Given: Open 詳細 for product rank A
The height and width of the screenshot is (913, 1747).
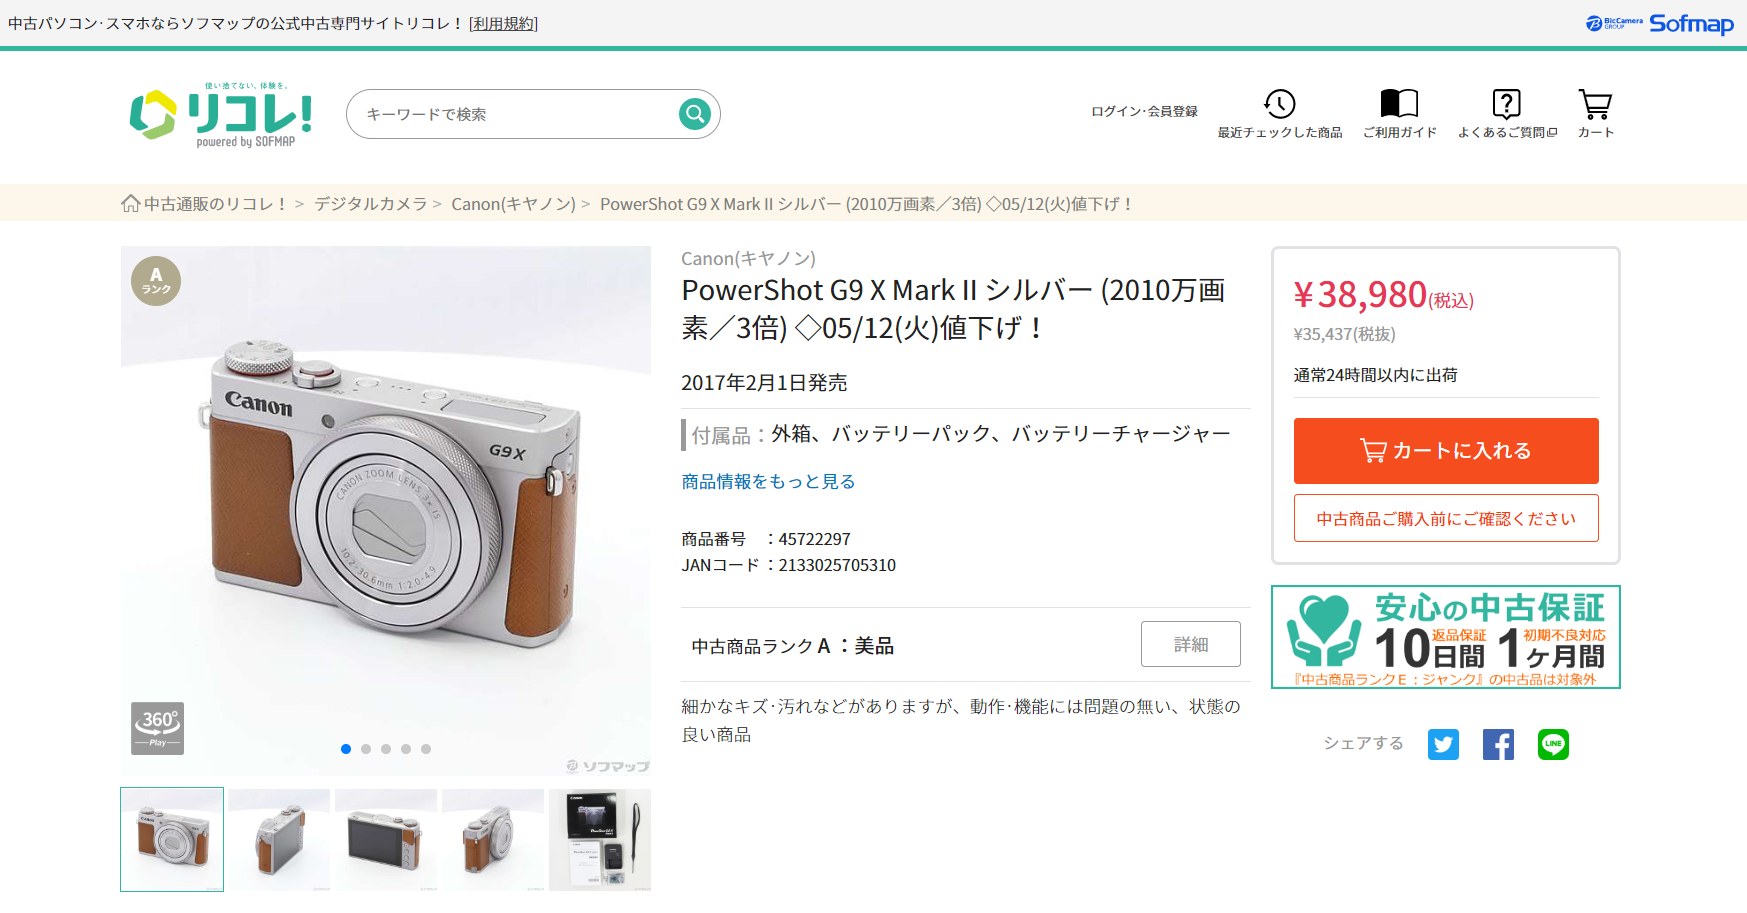Looking at the screenshot, I should [1190, 644].
